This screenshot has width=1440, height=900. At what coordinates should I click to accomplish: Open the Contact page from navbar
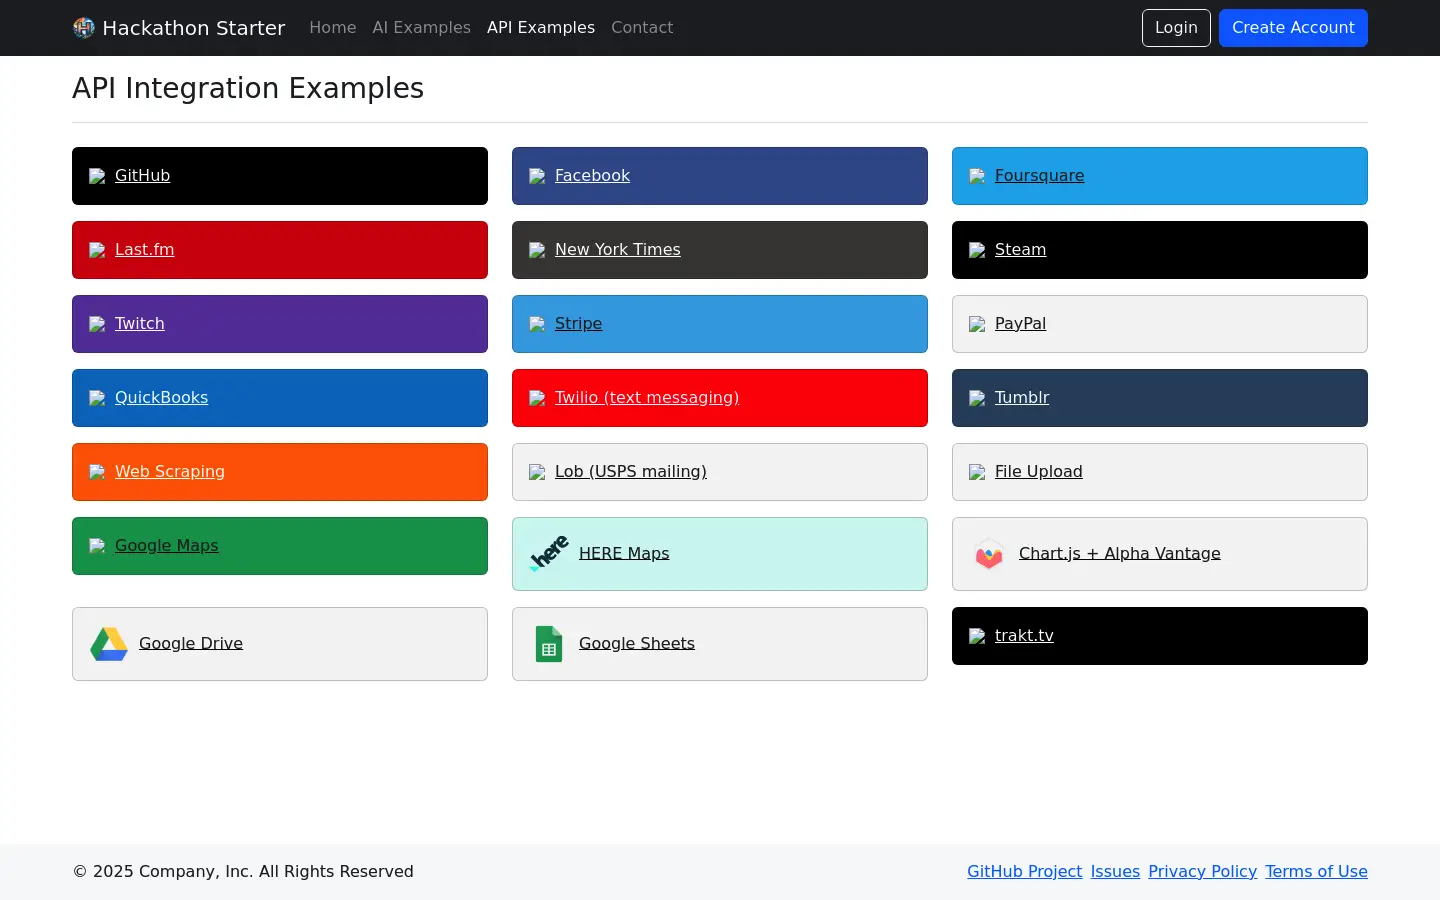pos(642,28)
